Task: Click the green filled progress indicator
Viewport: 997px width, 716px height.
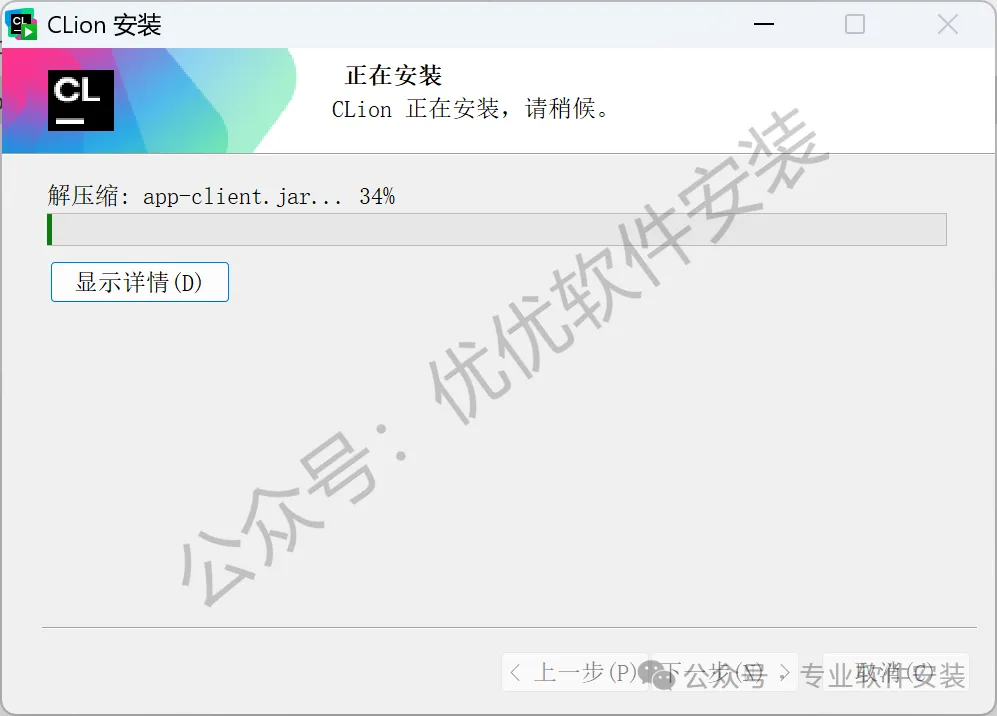Action: 50,230
